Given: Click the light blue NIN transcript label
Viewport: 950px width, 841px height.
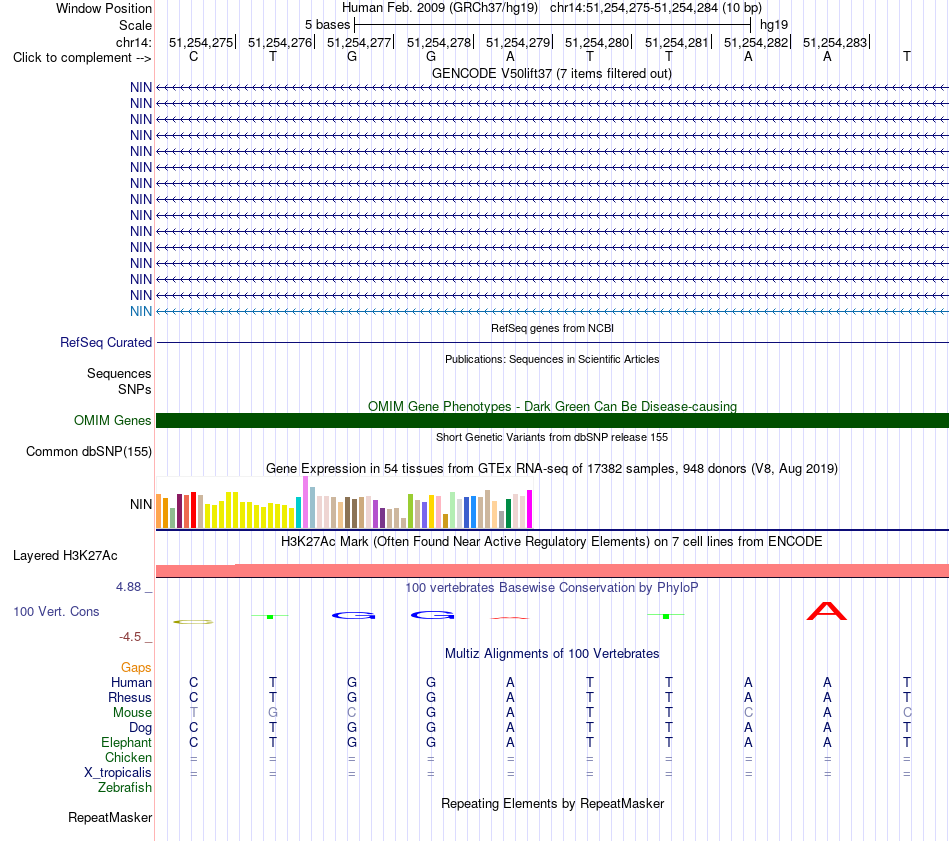Looking at the screenshot, I should point(141,311).
